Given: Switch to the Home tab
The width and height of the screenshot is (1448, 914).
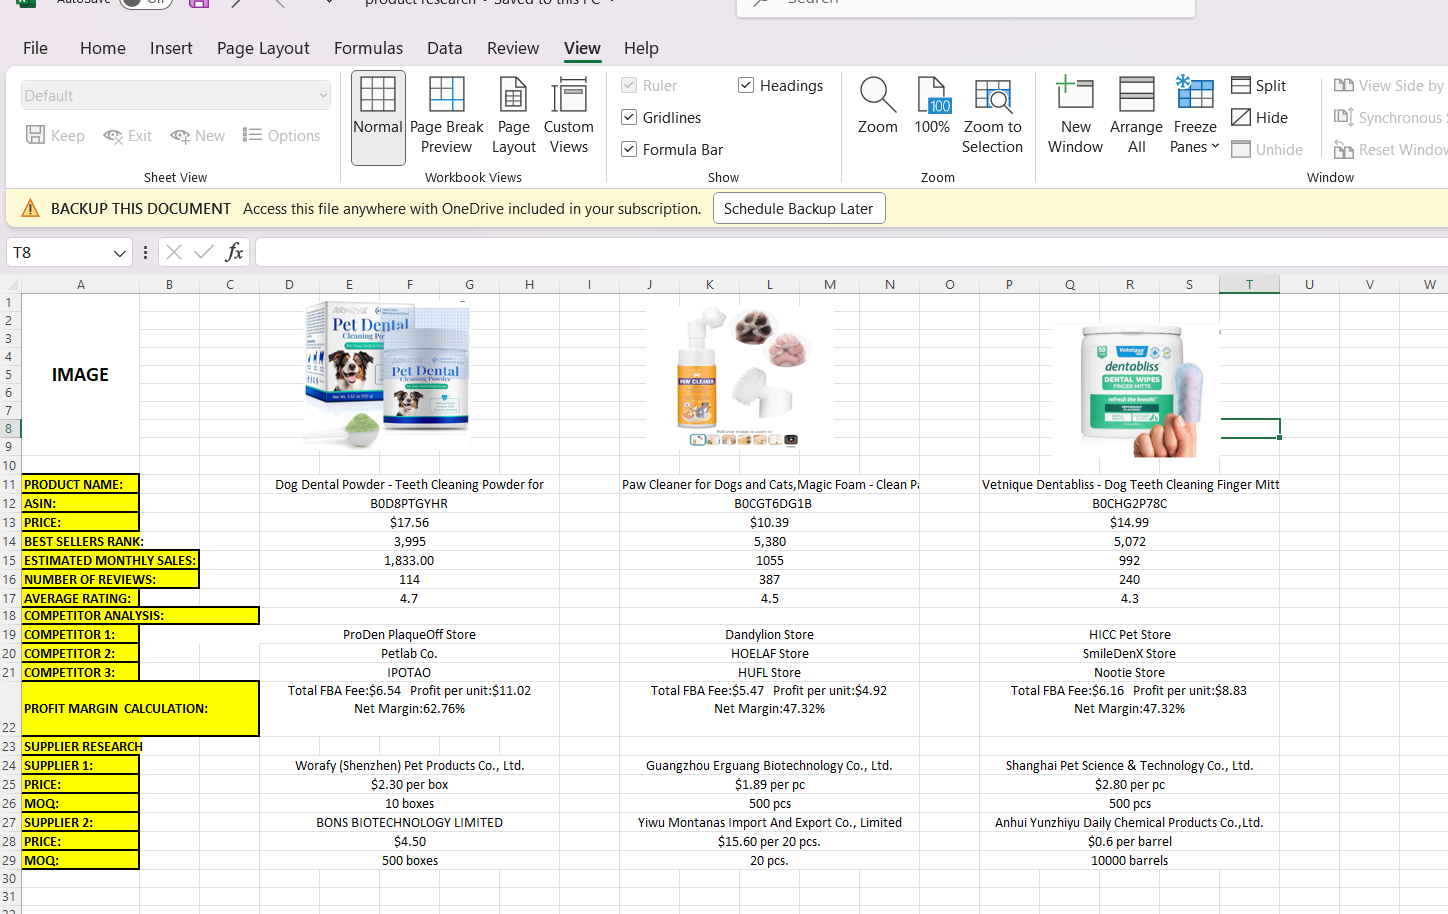Looking at the screenshot, I should [x=103, y=48].
